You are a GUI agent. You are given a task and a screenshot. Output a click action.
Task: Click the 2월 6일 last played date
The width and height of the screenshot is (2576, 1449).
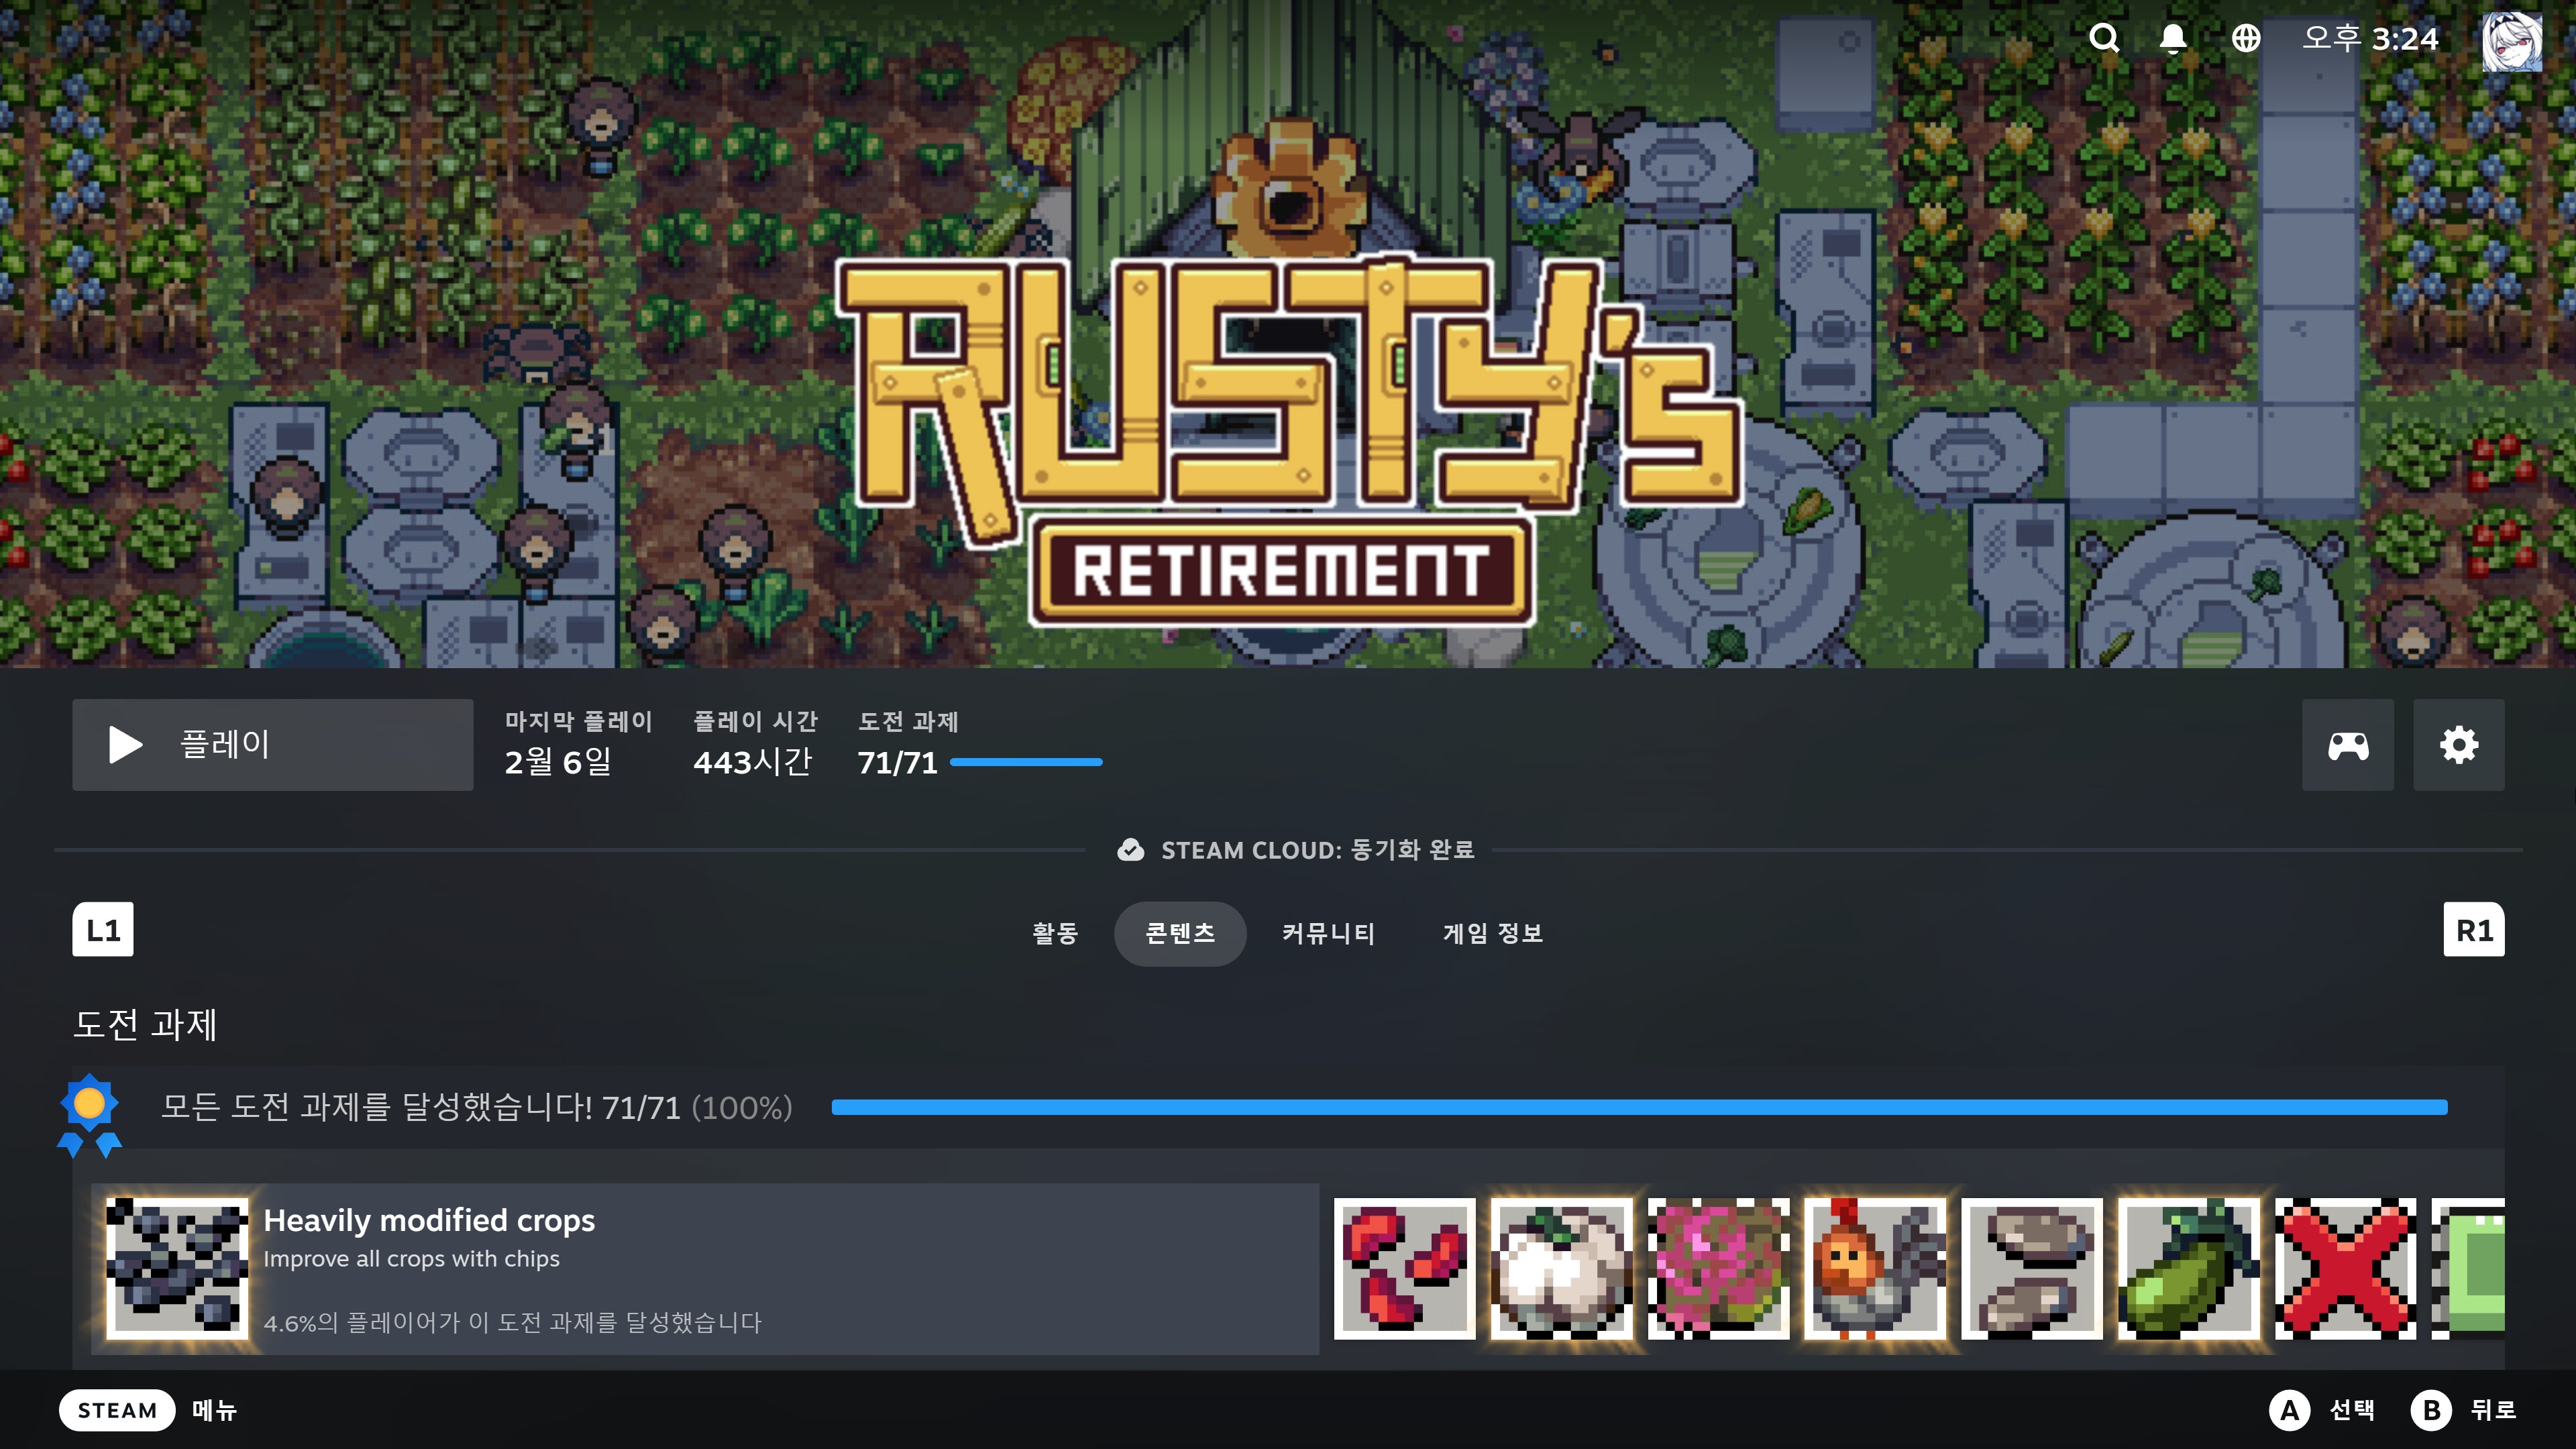[x=558, y=762]
